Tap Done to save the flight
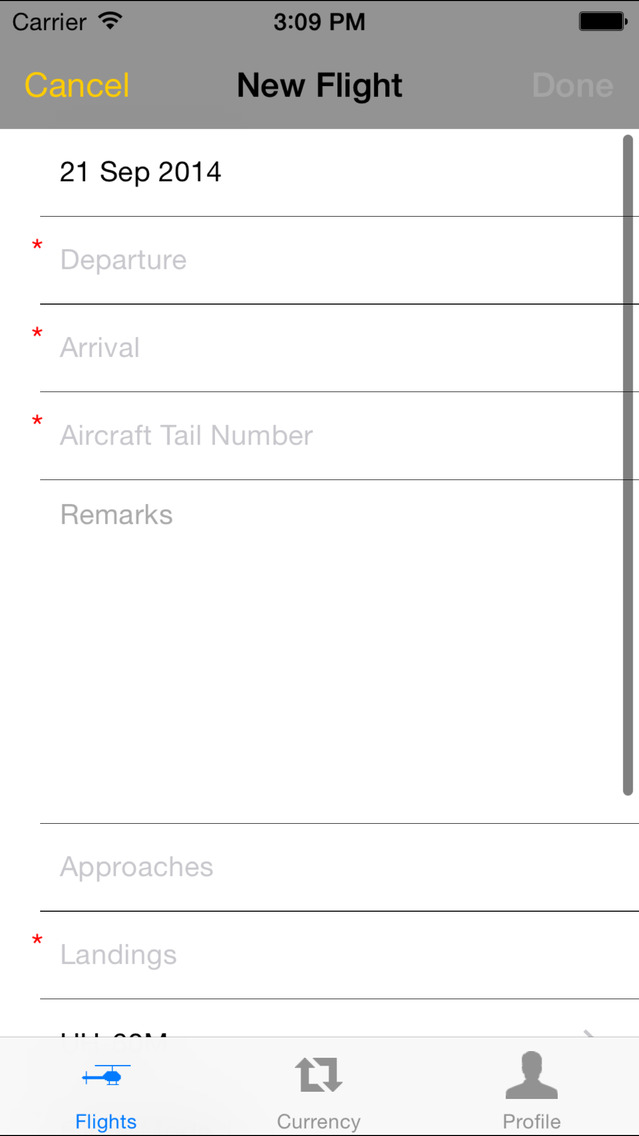Screen dimensions: 639x1136 572,86
